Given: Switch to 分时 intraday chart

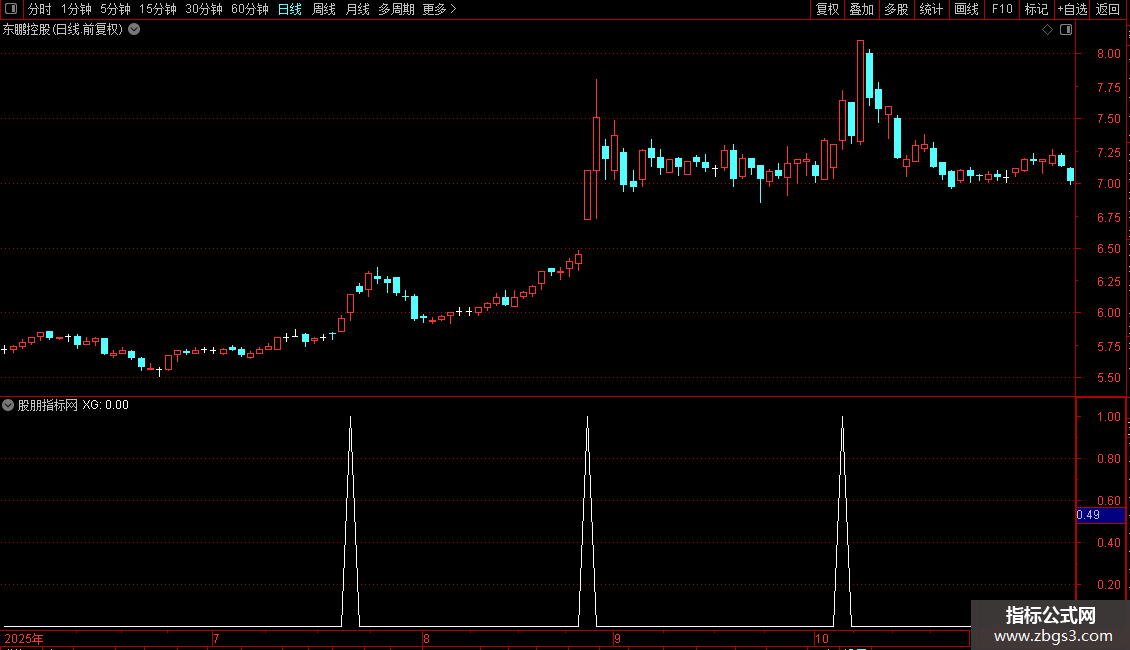Looking at the screenshot, I should coord(40,9).
